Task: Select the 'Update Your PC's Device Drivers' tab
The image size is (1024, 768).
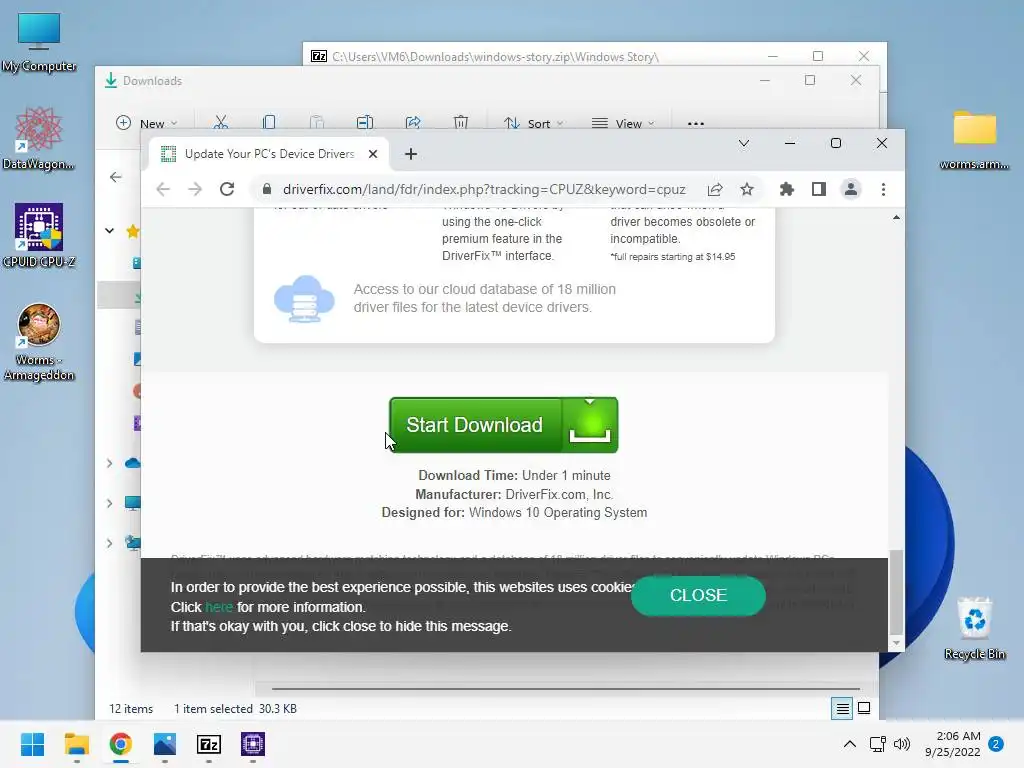Action: 269,154
